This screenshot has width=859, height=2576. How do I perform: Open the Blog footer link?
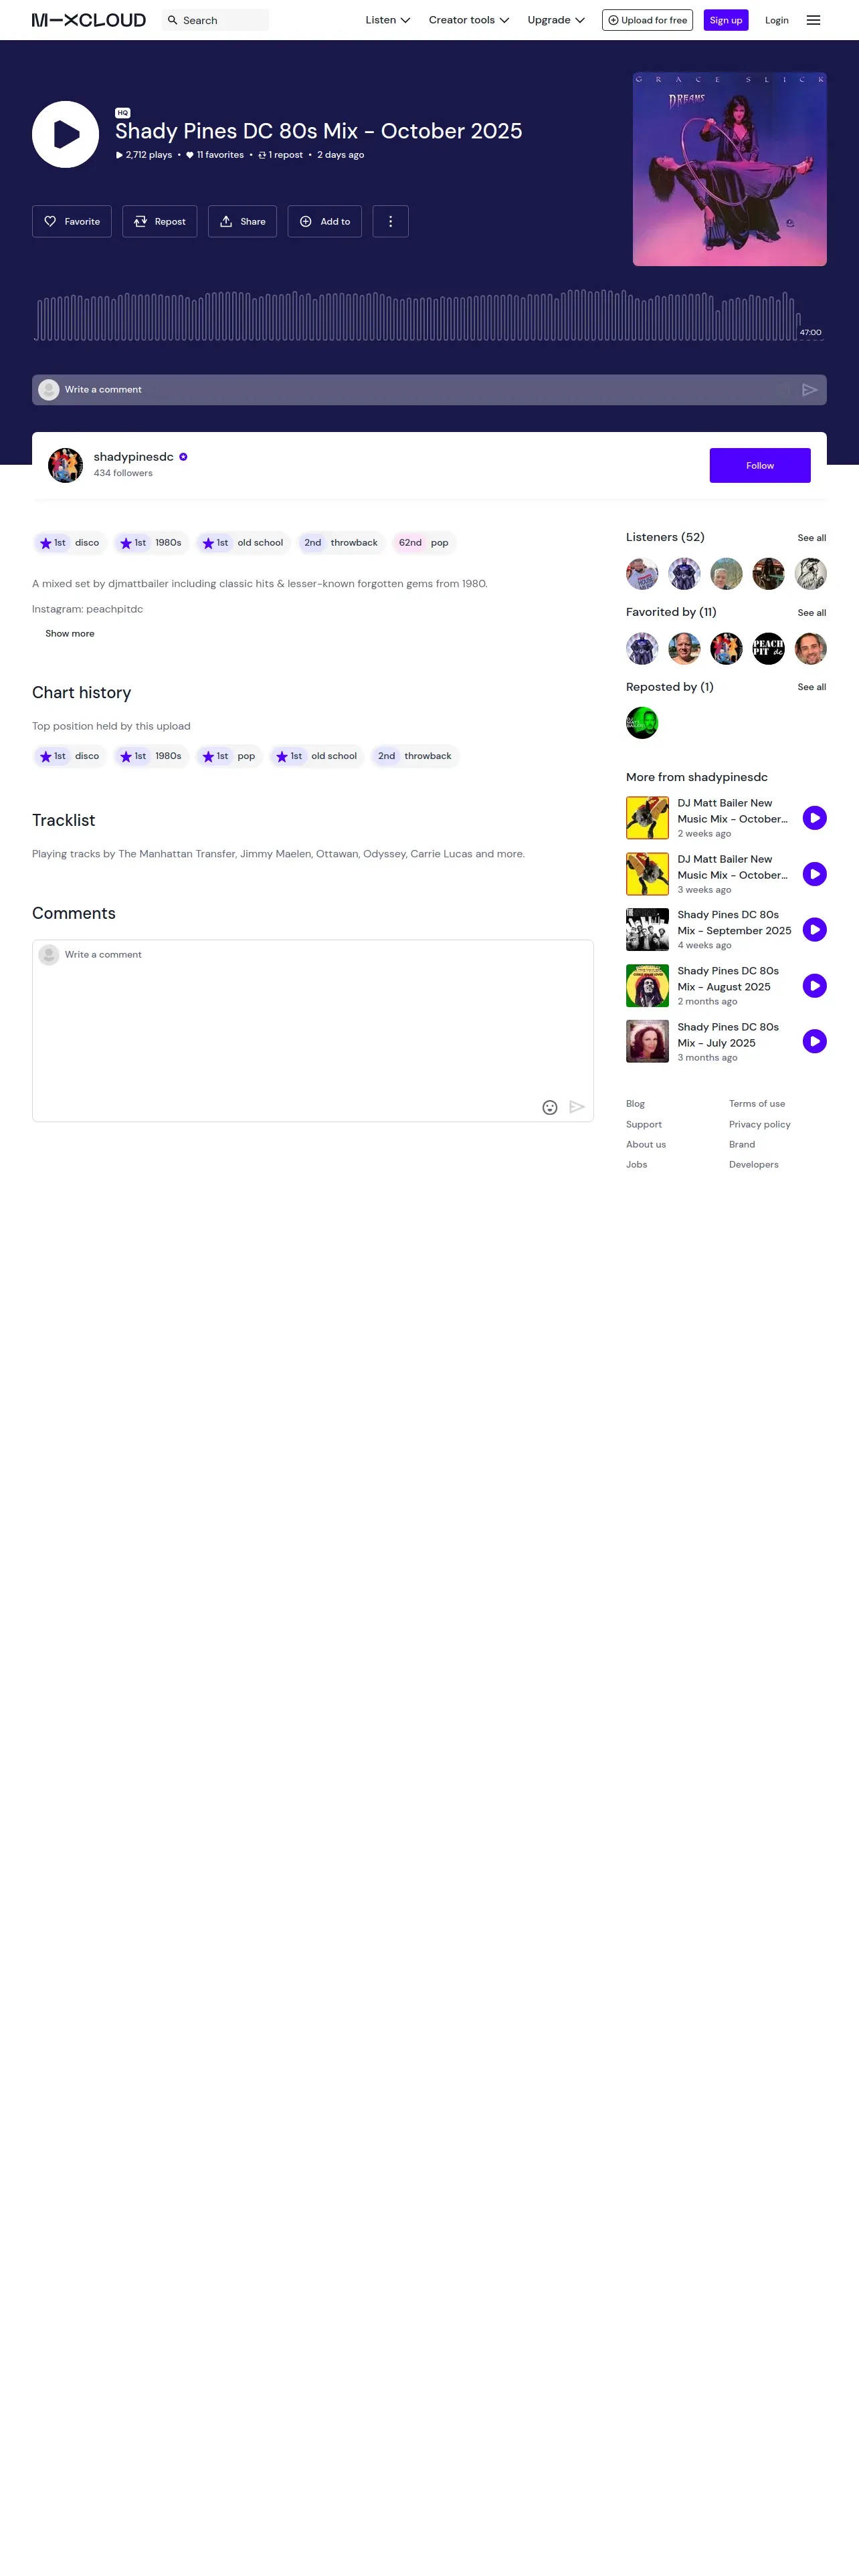click(x=636, y=1104)
